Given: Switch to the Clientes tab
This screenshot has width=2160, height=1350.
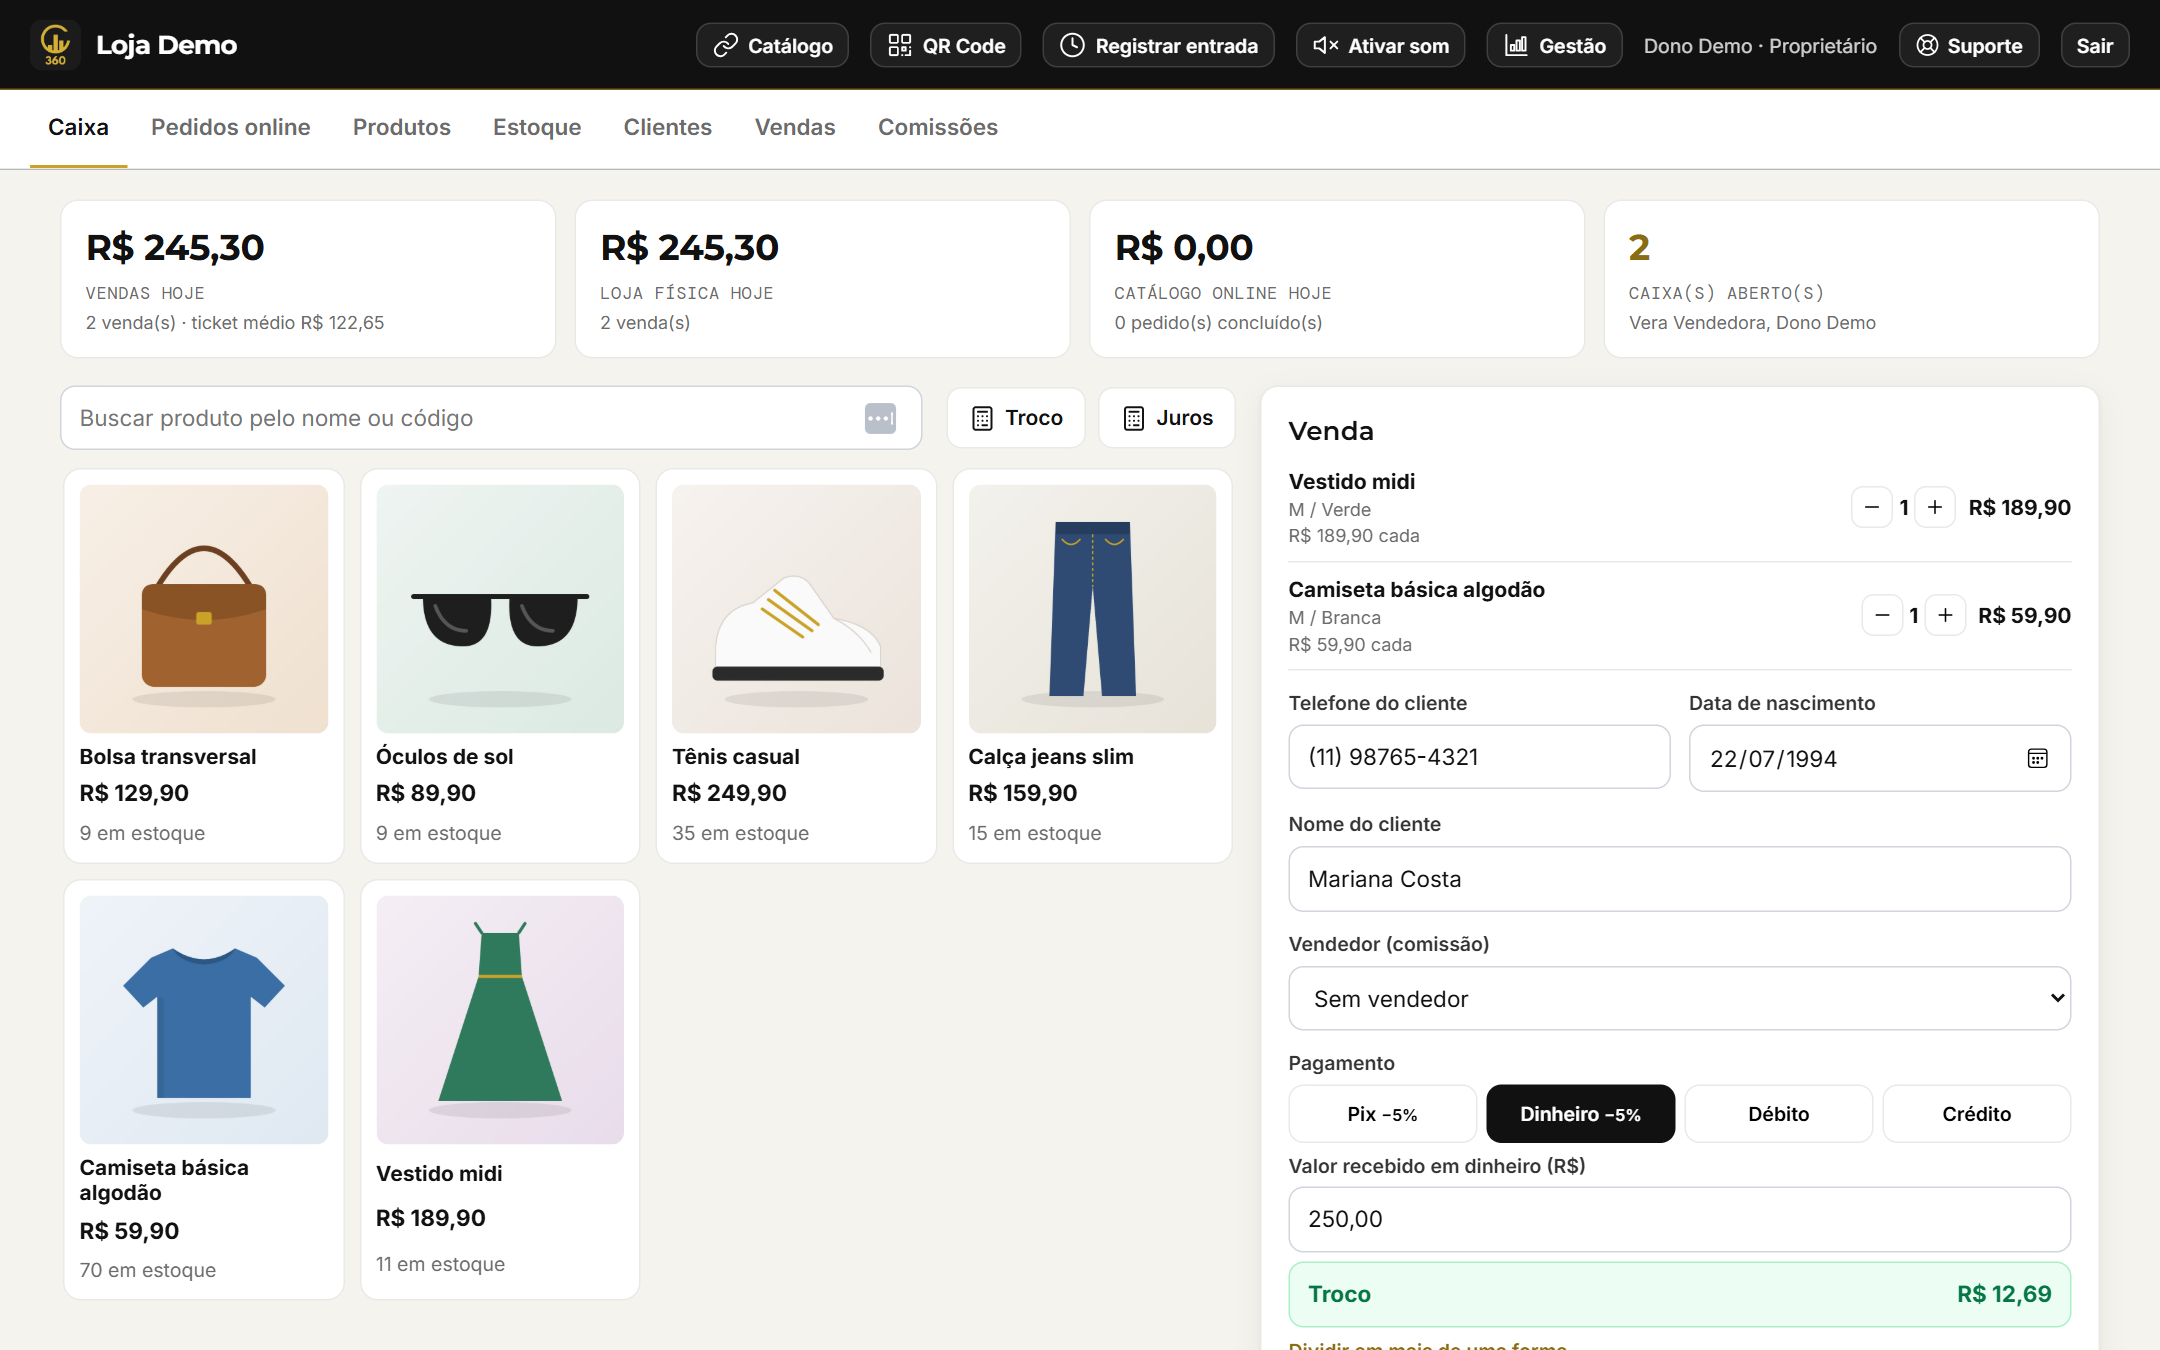Looking at the screenshot, I should click(667, 128).
